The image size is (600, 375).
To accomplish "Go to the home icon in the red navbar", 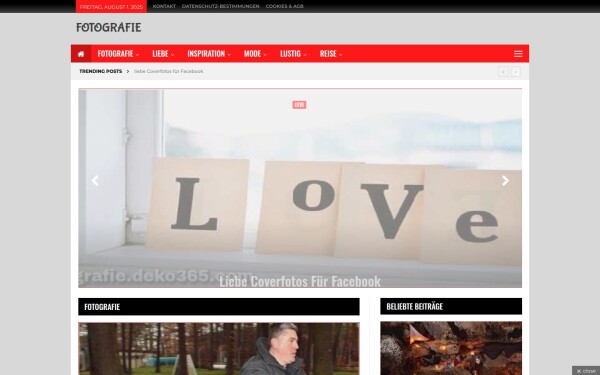I will coord(81,54).
